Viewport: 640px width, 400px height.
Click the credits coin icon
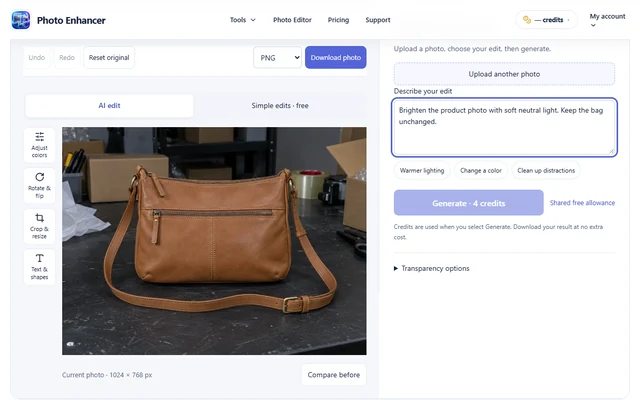(x=527, y=20)
